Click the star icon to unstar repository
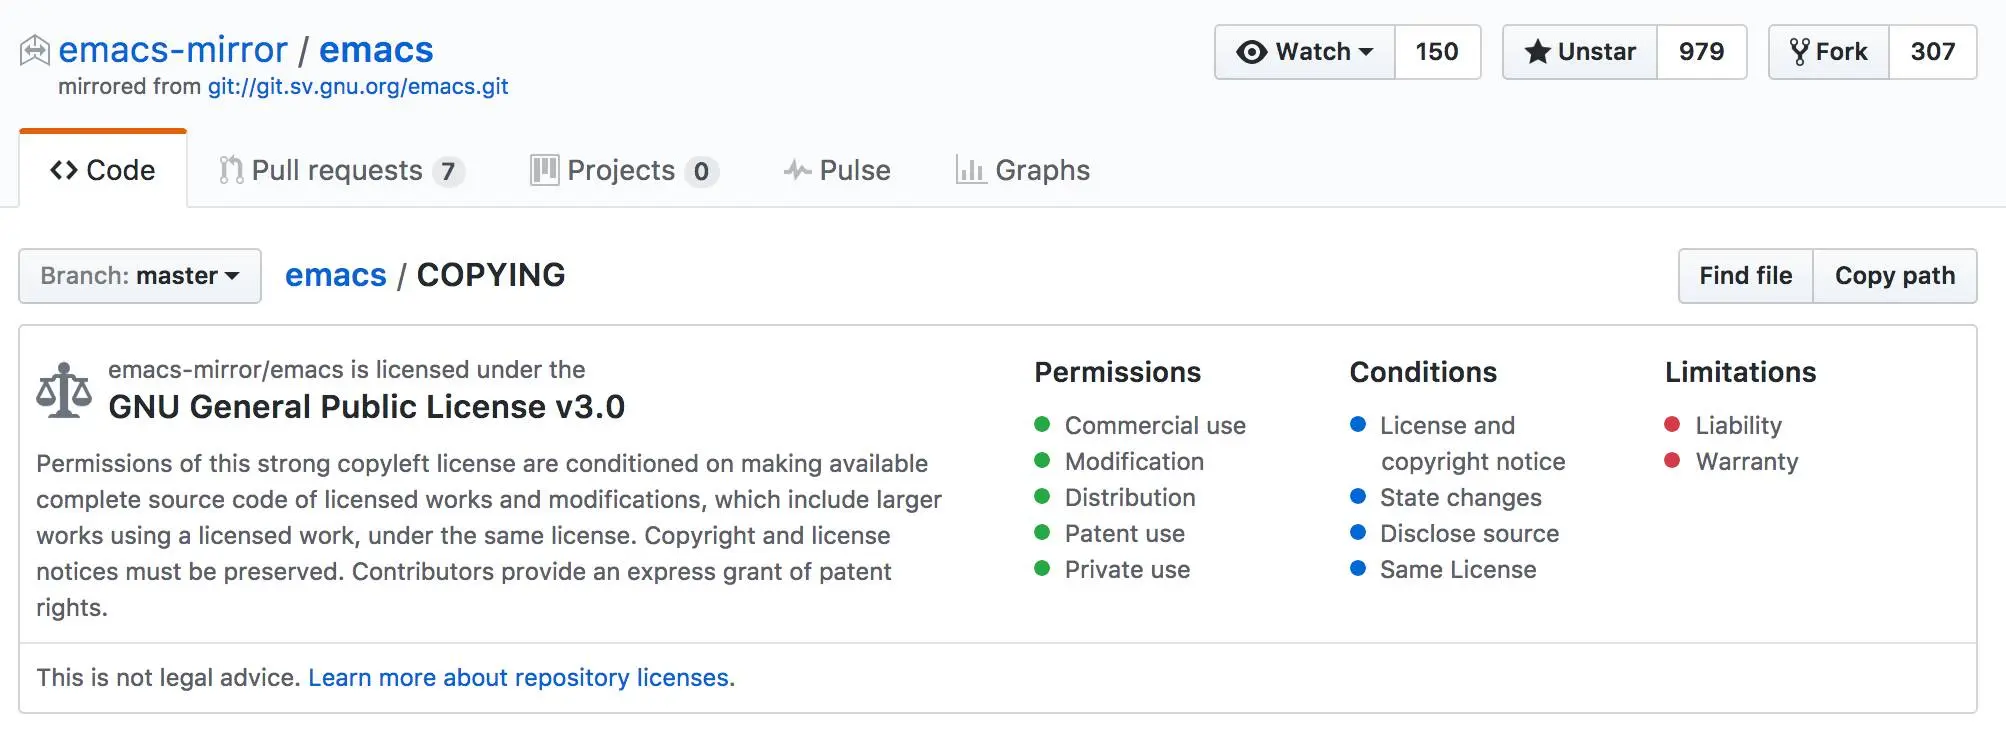This screenshot has height=730, width=2006. pos(1537,52)
